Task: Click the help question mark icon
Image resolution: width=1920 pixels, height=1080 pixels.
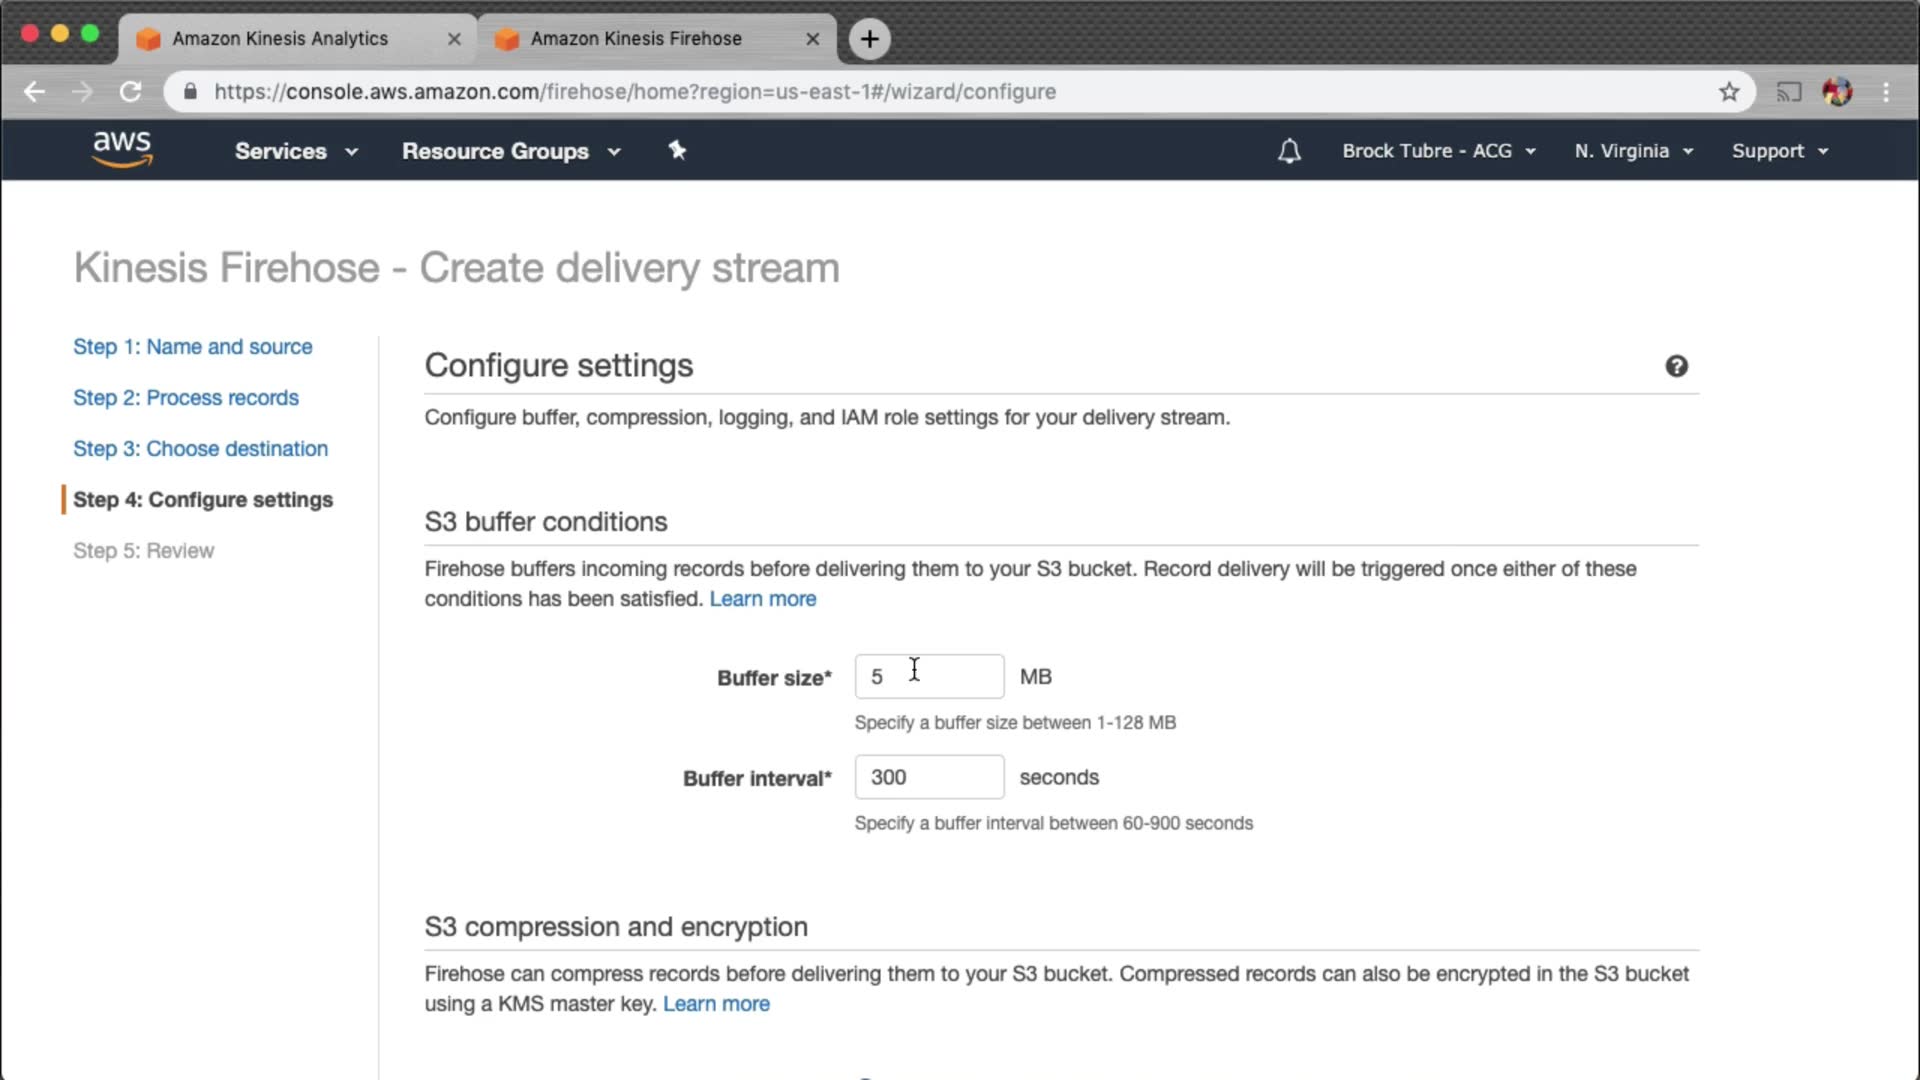Action: point(1676,366)
